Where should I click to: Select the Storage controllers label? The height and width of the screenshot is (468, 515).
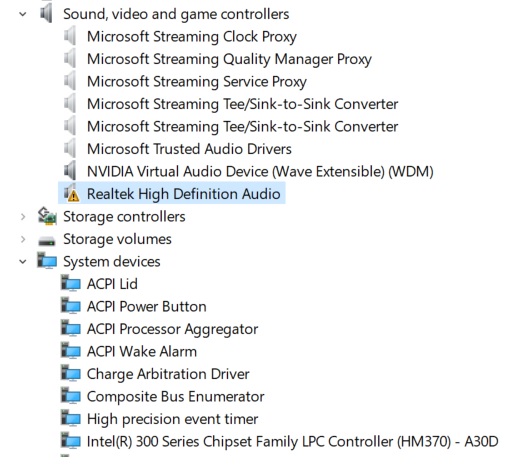(124, 217)
